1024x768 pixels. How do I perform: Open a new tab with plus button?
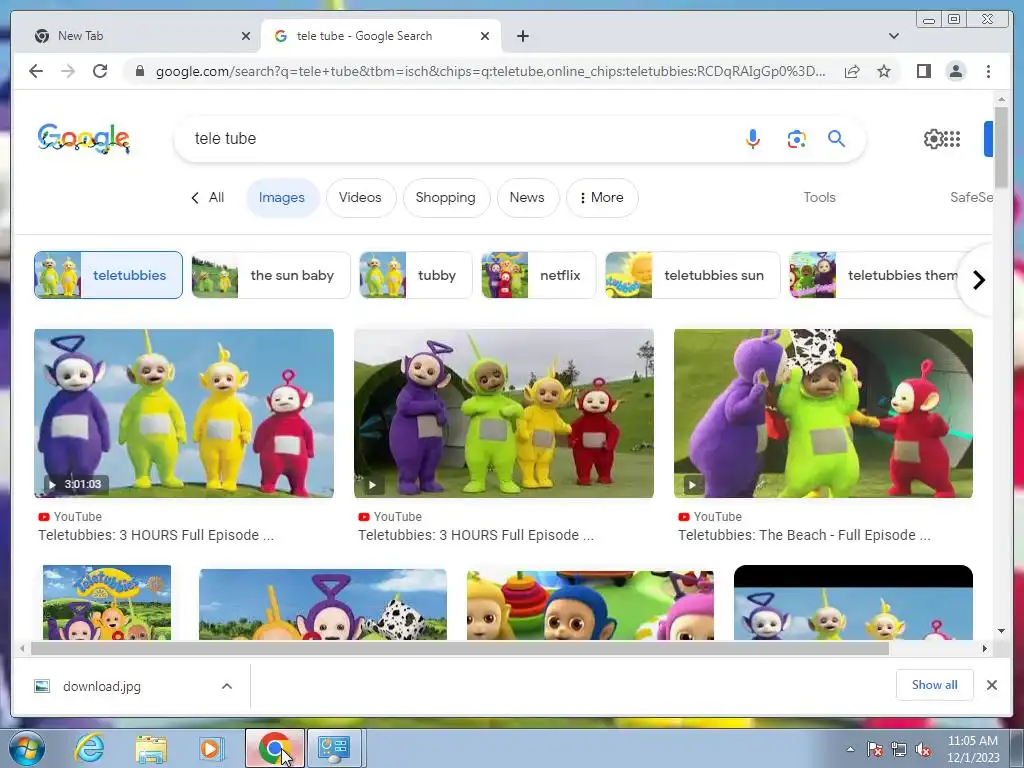point(522,36)
